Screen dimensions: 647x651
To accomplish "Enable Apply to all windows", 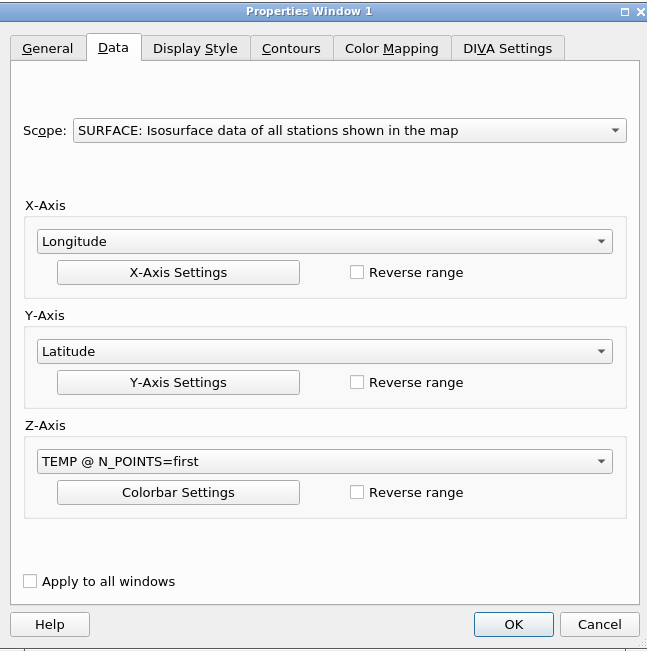I will coord(30,581).
